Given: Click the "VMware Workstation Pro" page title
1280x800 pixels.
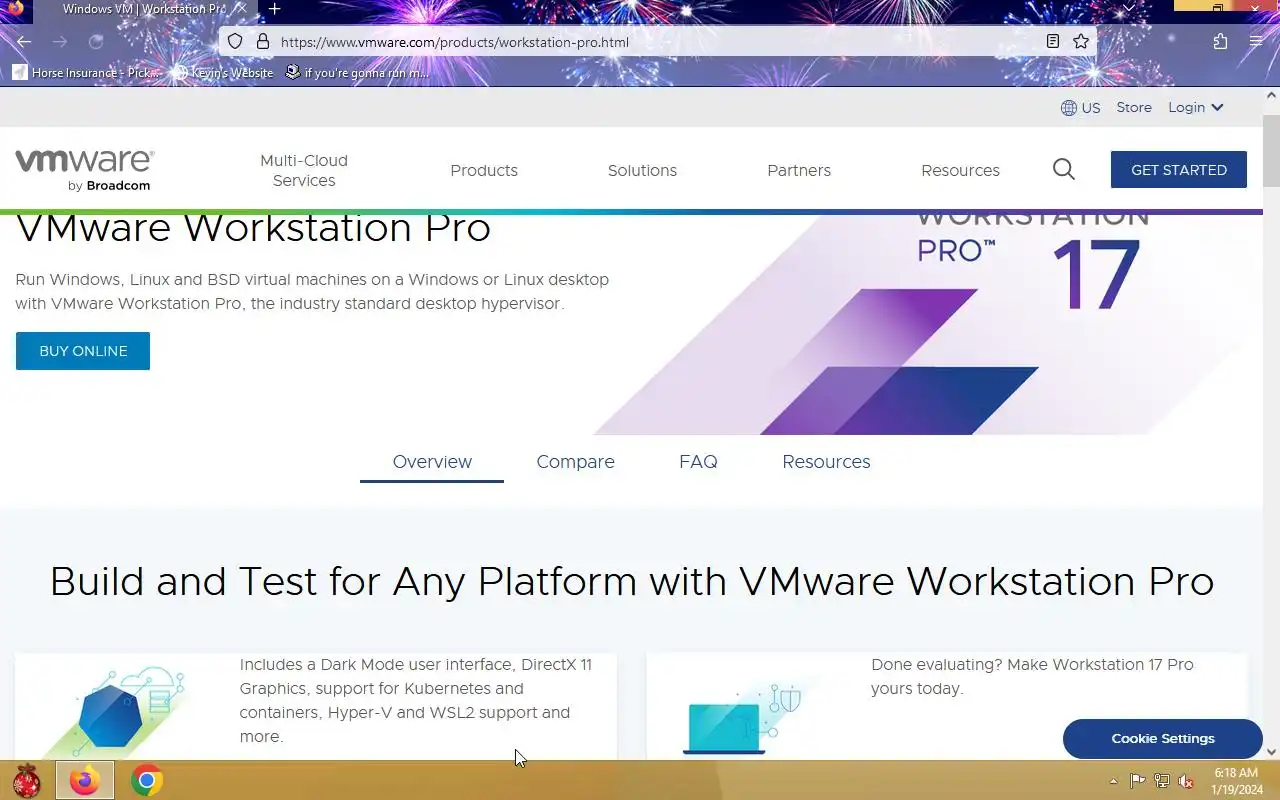Looking at the screenshot, I should [253, 229].
